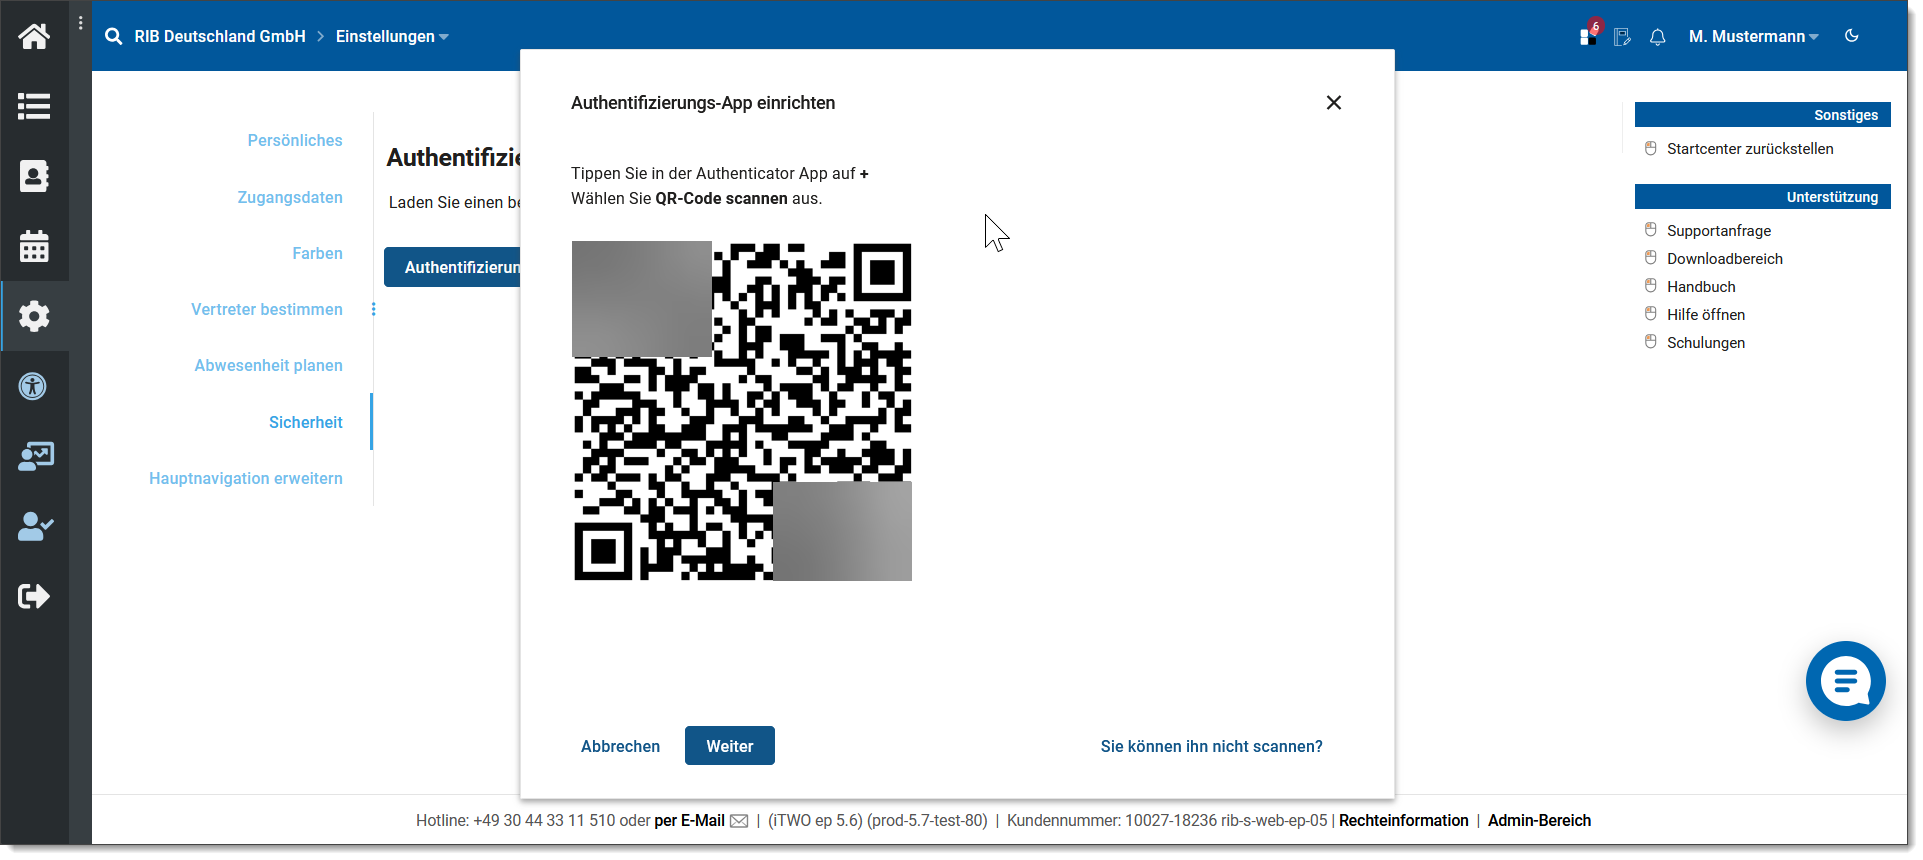
Task: Click Abbrechen to cancel setup
Action: click(x=620, y=747)
